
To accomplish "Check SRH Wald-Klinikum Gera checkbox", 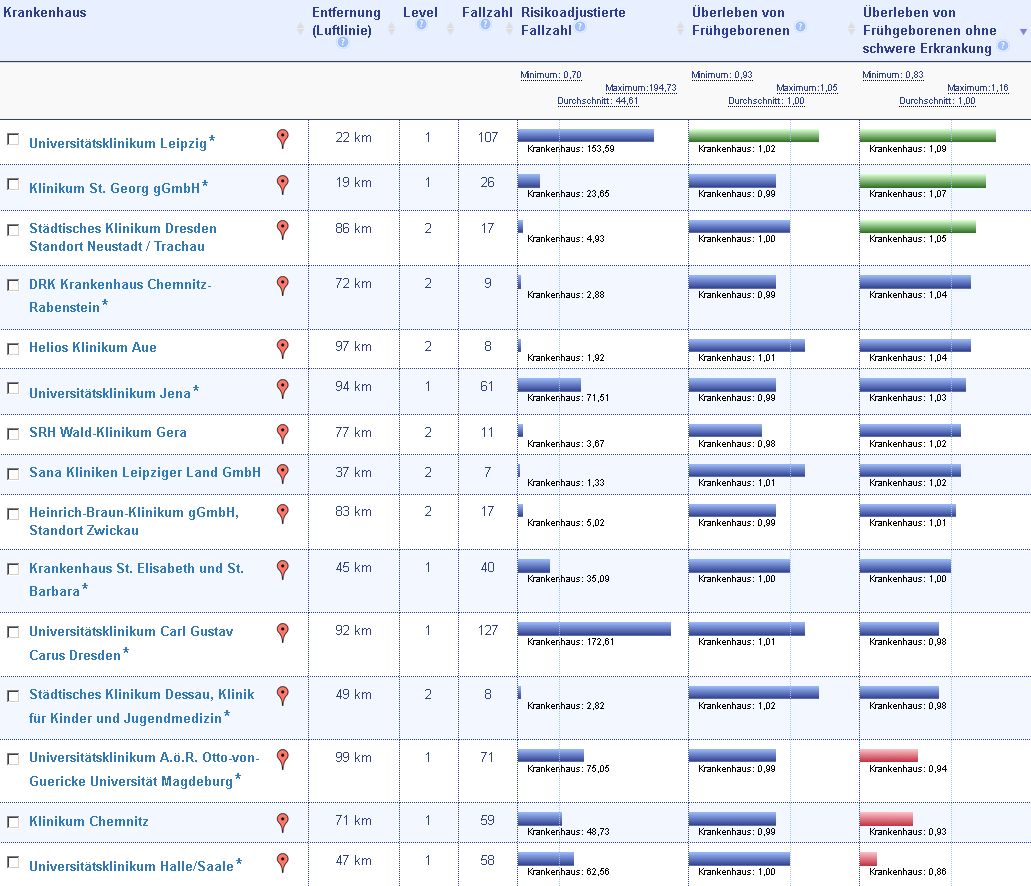I will [12, 433].
